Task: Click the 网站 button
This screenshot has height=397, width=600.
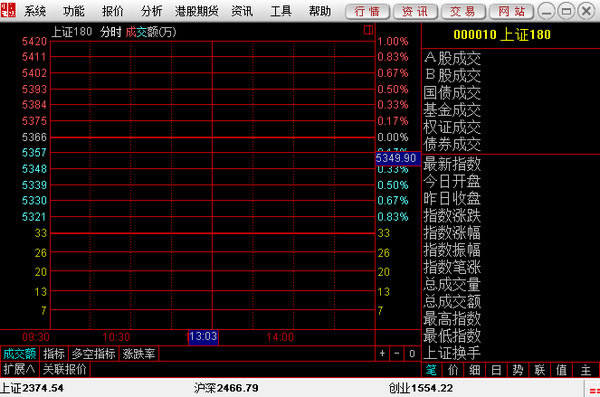Action: coord(512,11)
